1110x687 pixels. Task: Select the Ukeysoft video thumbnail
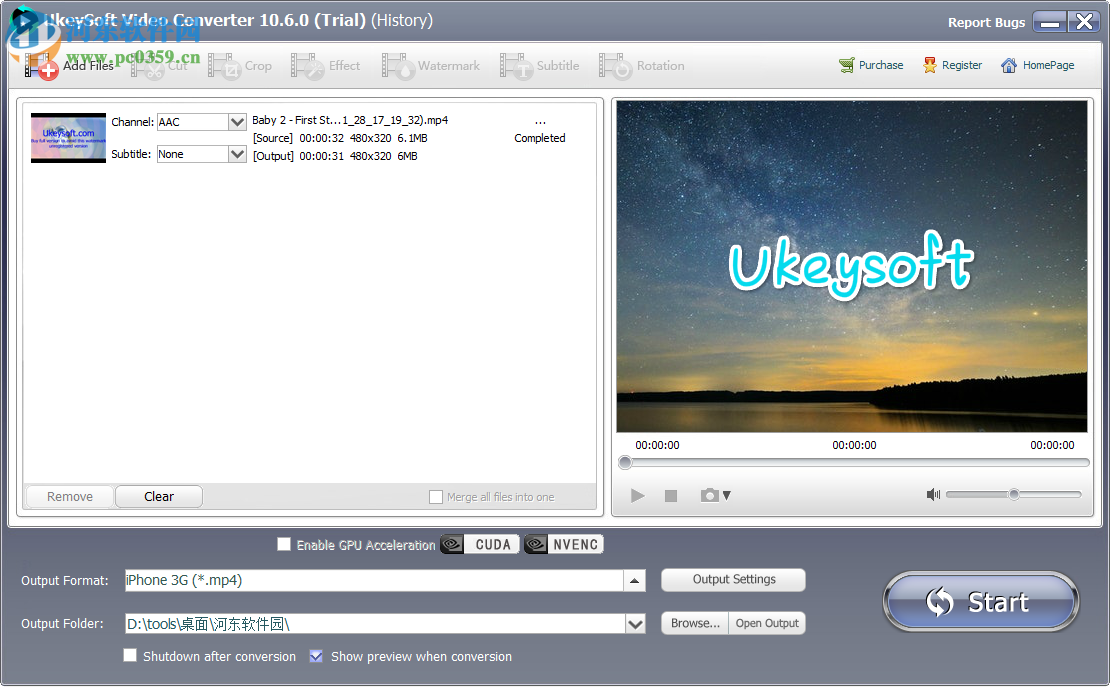pyautogui.click(x=68, y=137)
